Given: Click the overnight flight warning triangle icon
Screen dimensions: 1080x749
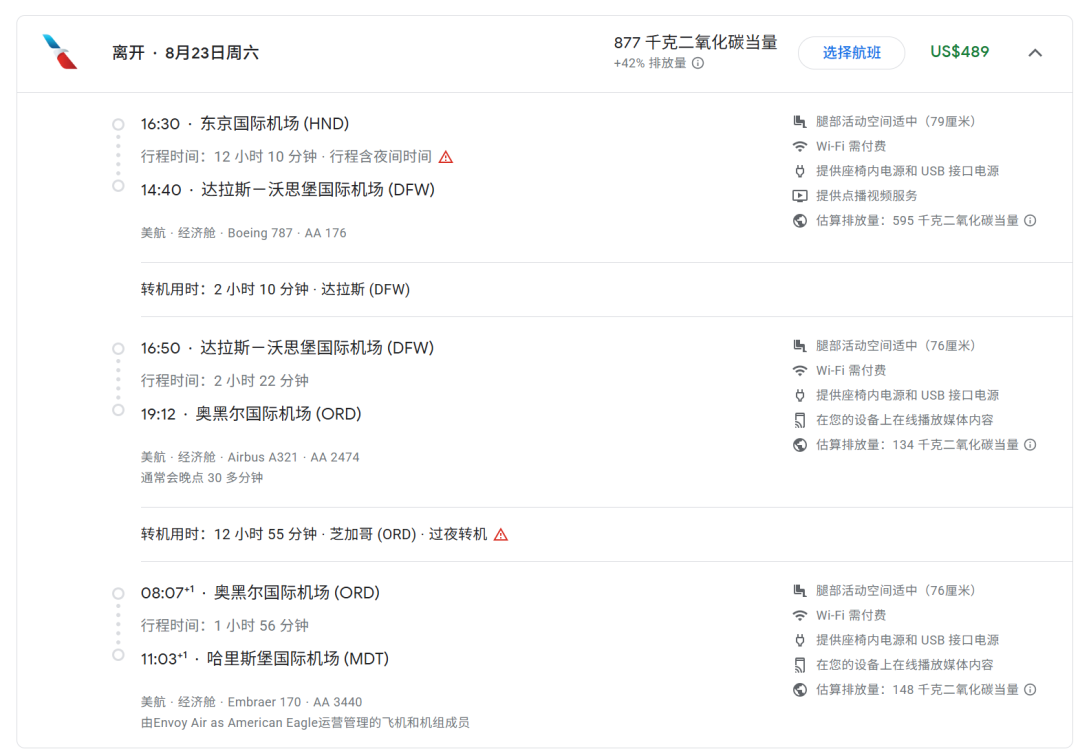Looking at the screenshot, I should point(446,157).
